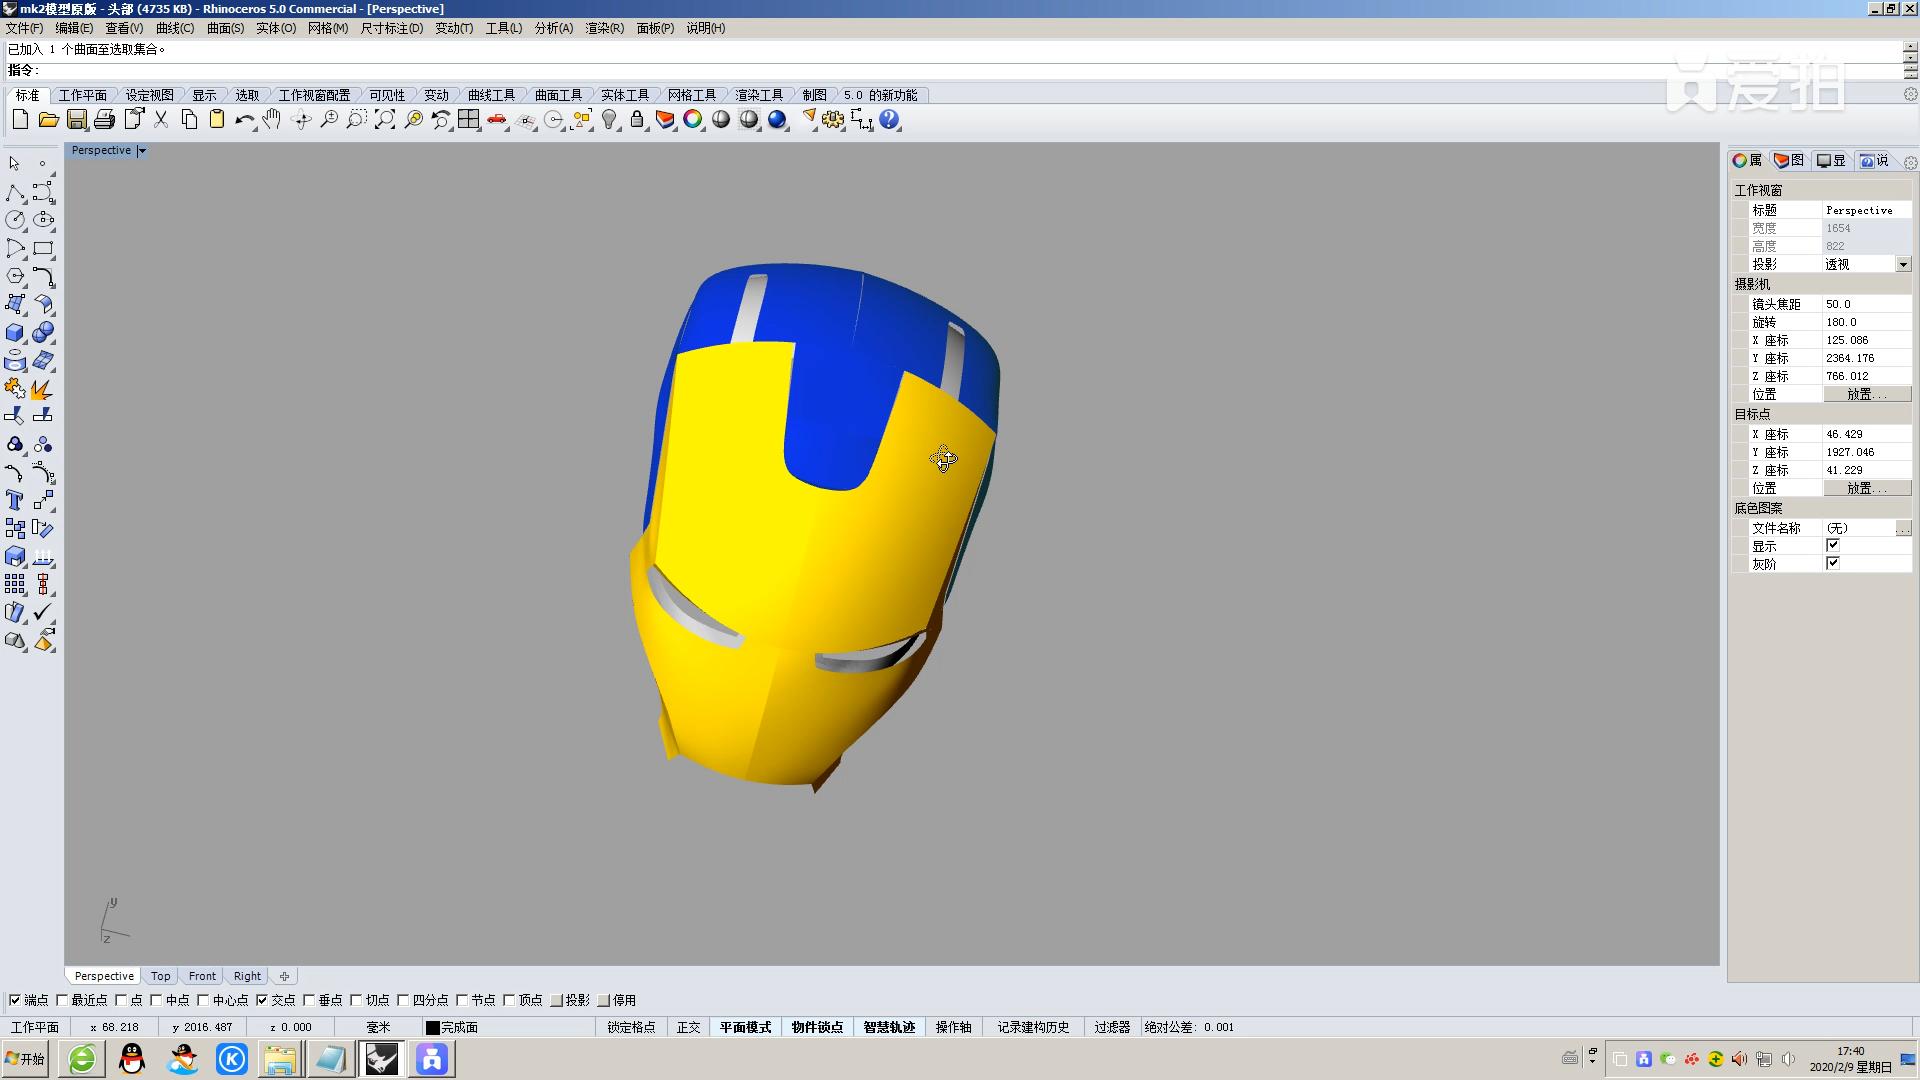Click camera 位置 放置 button
Viewport: 1920px width, 1080px height.
pos(1866,395)
